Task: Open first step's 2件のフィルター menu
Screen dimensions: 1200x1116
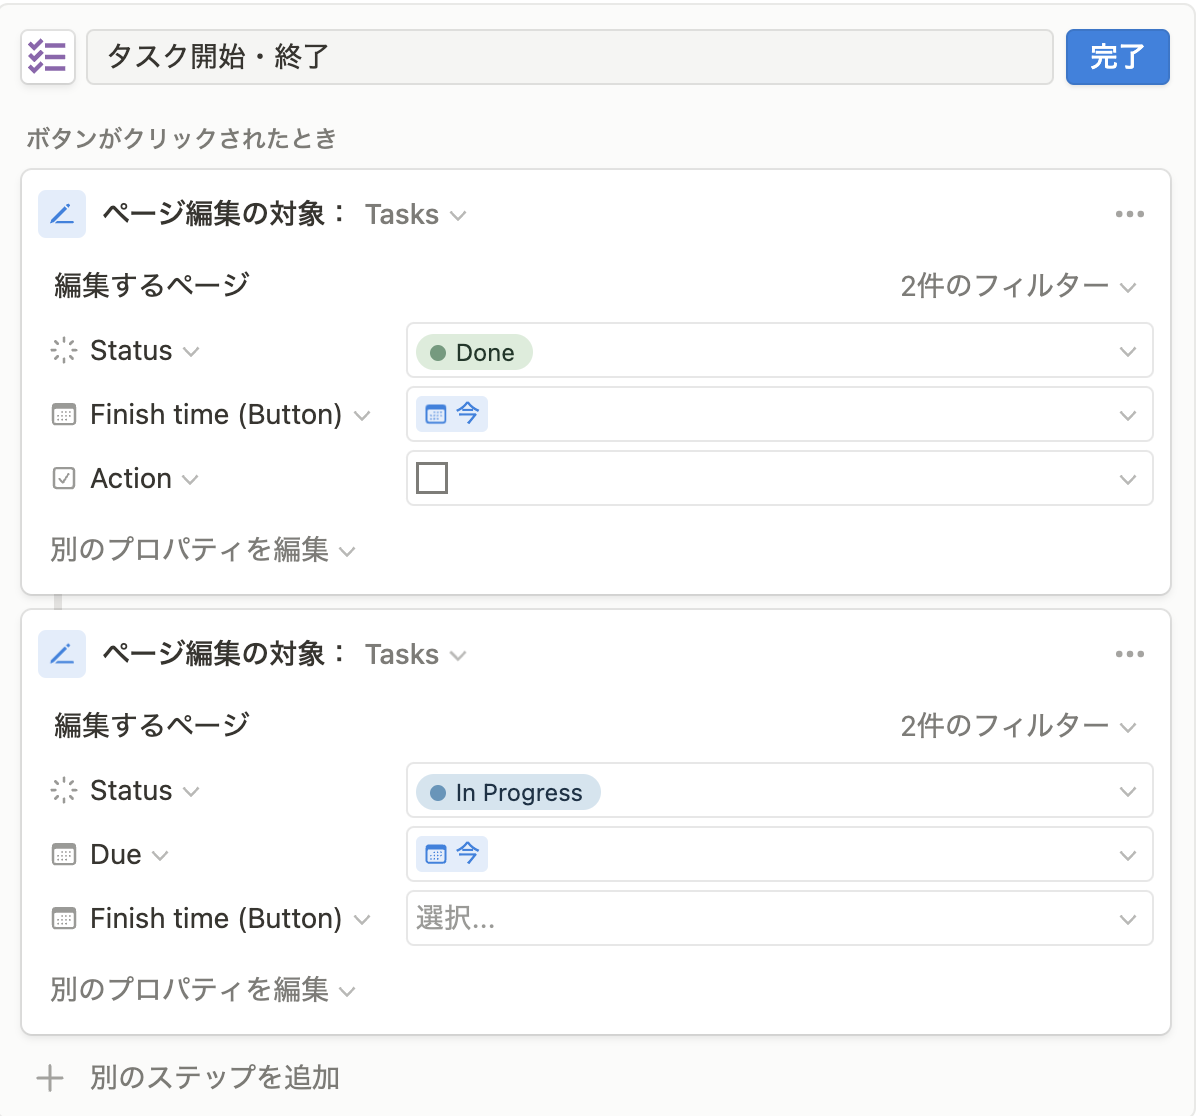Action: (x=1018, y=286)
